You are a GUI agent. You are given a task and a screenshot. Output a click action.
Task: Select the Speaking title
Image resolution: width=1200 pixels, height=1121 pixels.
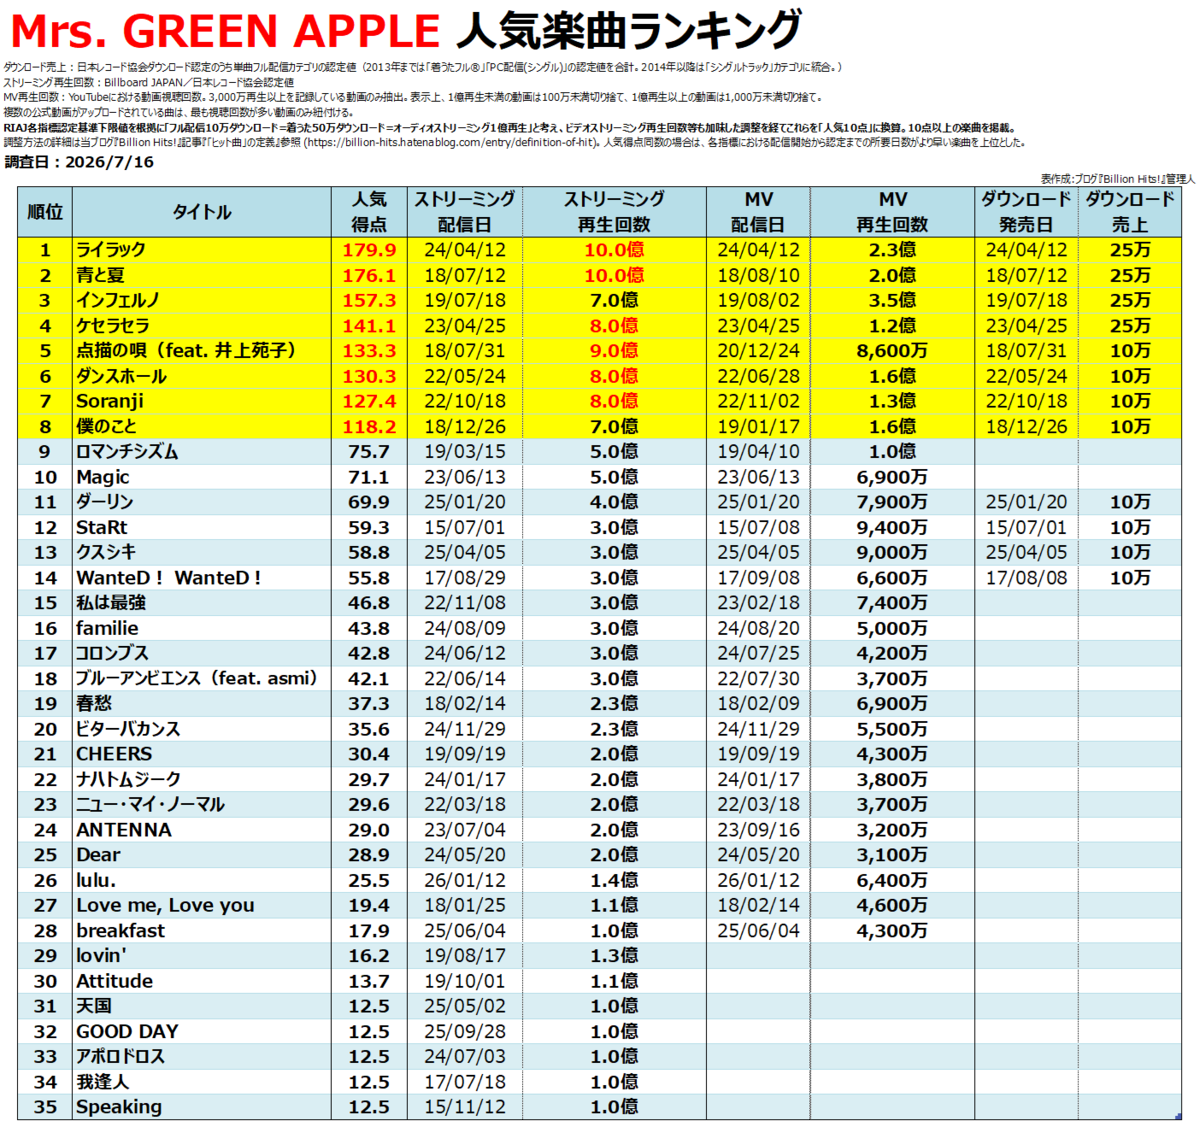(119, 1107)
